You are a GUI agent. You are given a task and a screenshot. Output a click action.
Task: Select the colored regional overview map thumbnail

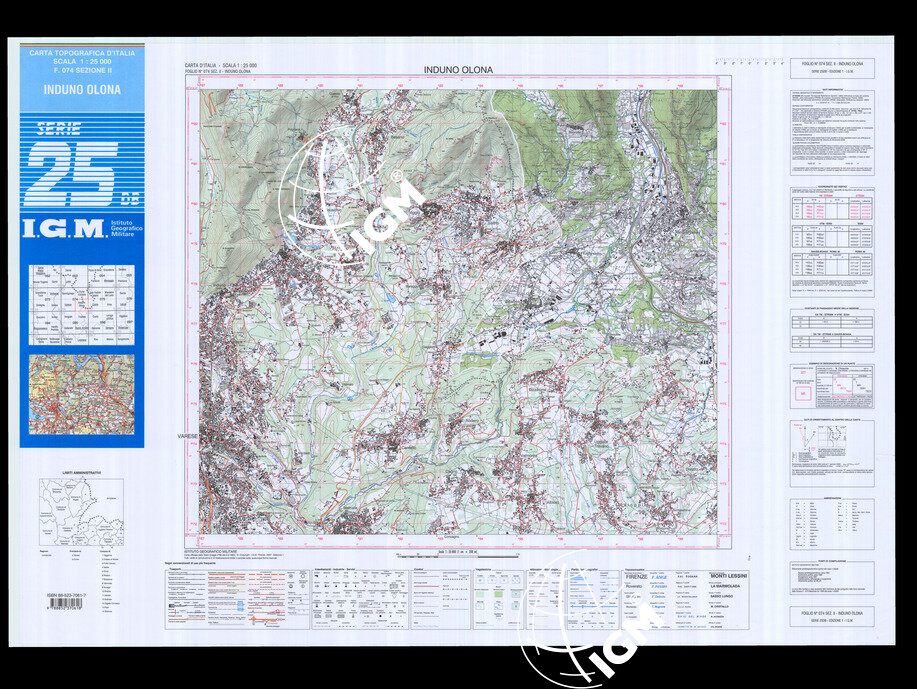click(82, 394)
